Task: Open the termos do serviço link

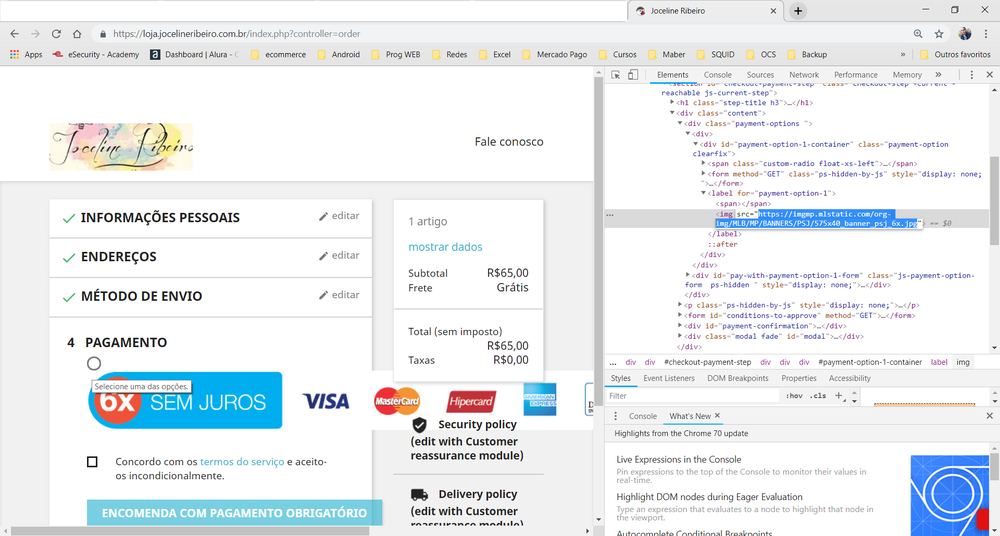Action: pyautogui.click(x=242, y=461)
